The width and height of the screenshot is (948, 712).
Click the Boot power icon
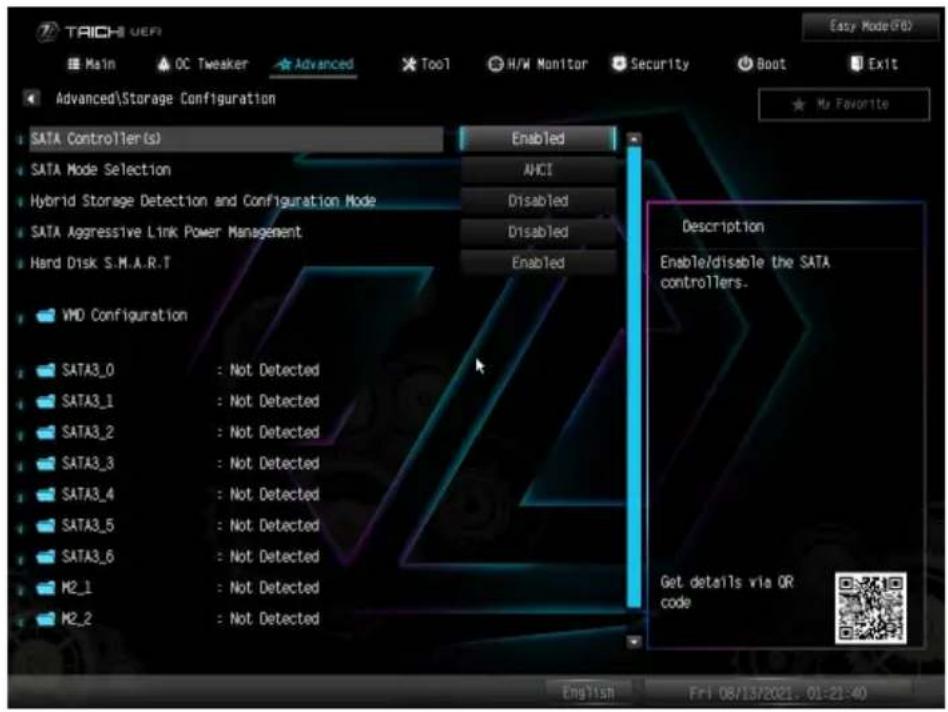coord(745,63)
